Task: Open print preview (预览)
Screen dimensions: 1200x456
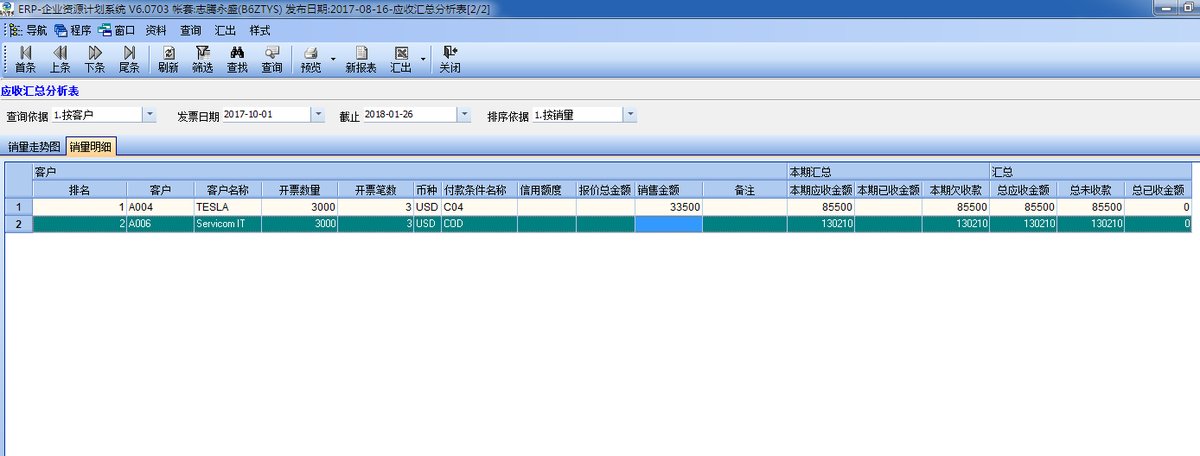Action: (x=311, y=60)
